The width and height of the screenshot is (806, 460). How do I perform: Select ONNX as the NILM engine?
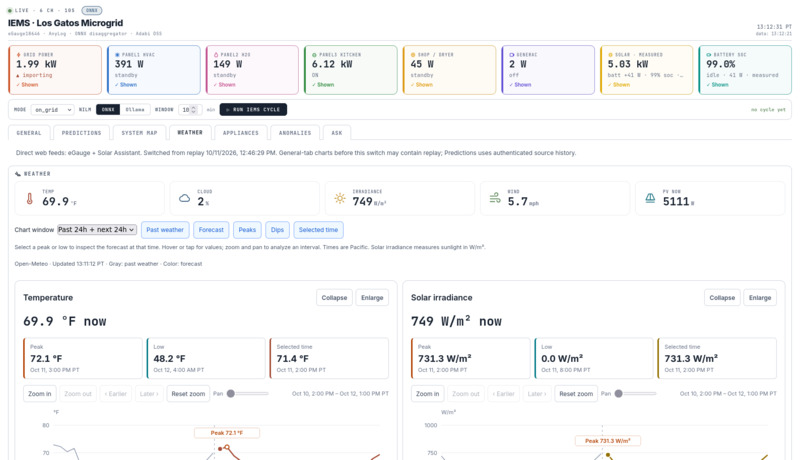[x=108, y=109]
